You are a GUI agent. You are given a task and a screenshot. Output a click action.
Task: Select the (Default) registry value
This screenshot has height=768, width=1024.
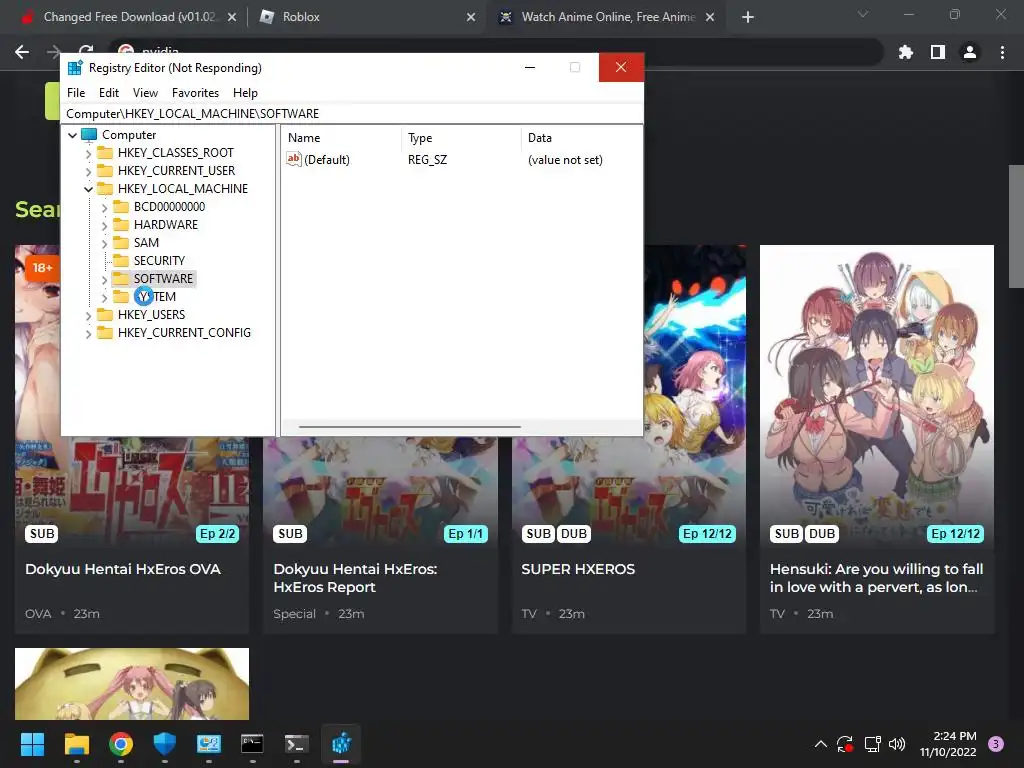click(x=327, y=160)
